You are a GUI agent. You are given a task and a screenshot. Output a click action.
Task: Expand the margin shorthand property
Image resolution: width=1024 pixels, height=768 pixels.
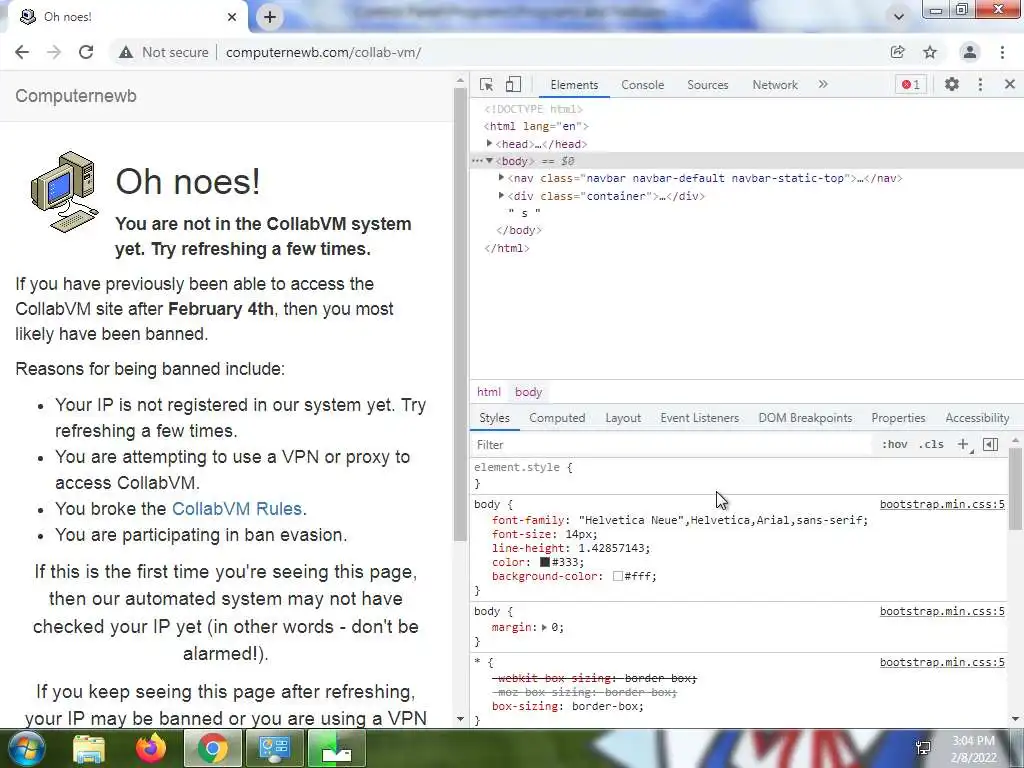[x=544, y=627]
